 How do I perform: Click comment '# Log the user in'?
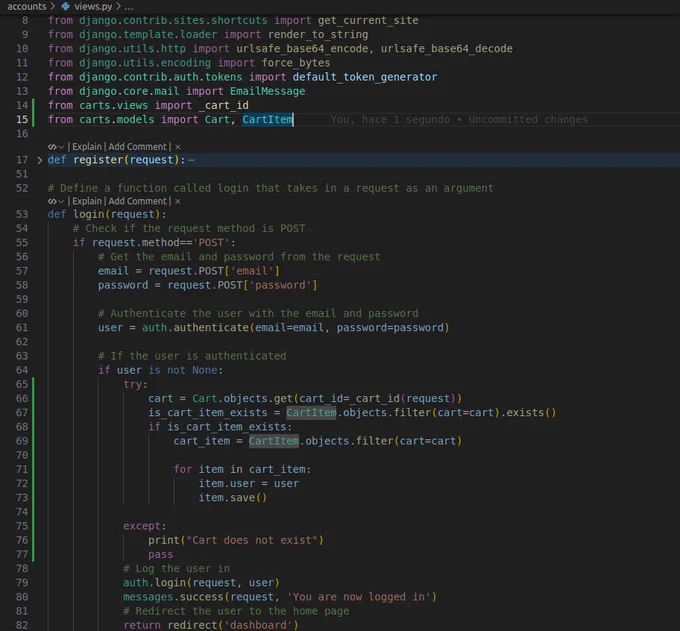point(177,569)
